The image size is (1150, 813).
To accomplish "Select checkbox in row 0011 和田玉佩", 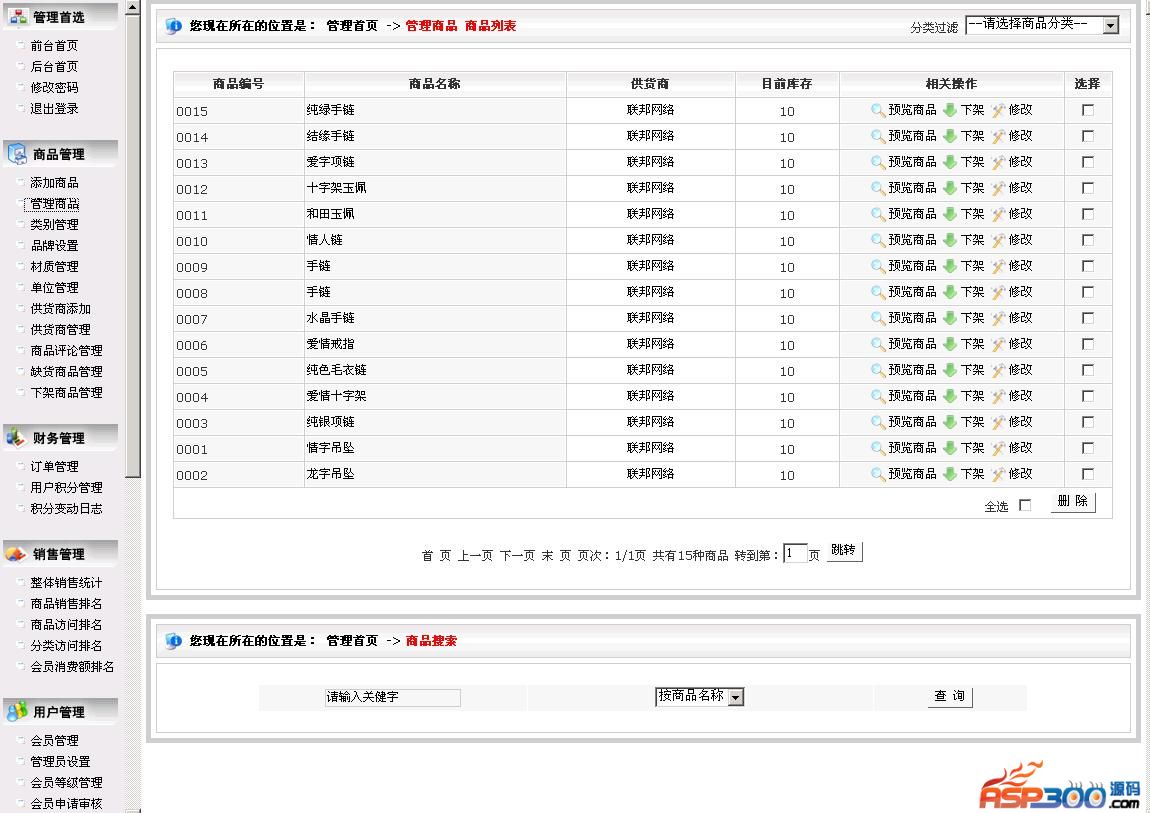I will (x=1088, y=214).
